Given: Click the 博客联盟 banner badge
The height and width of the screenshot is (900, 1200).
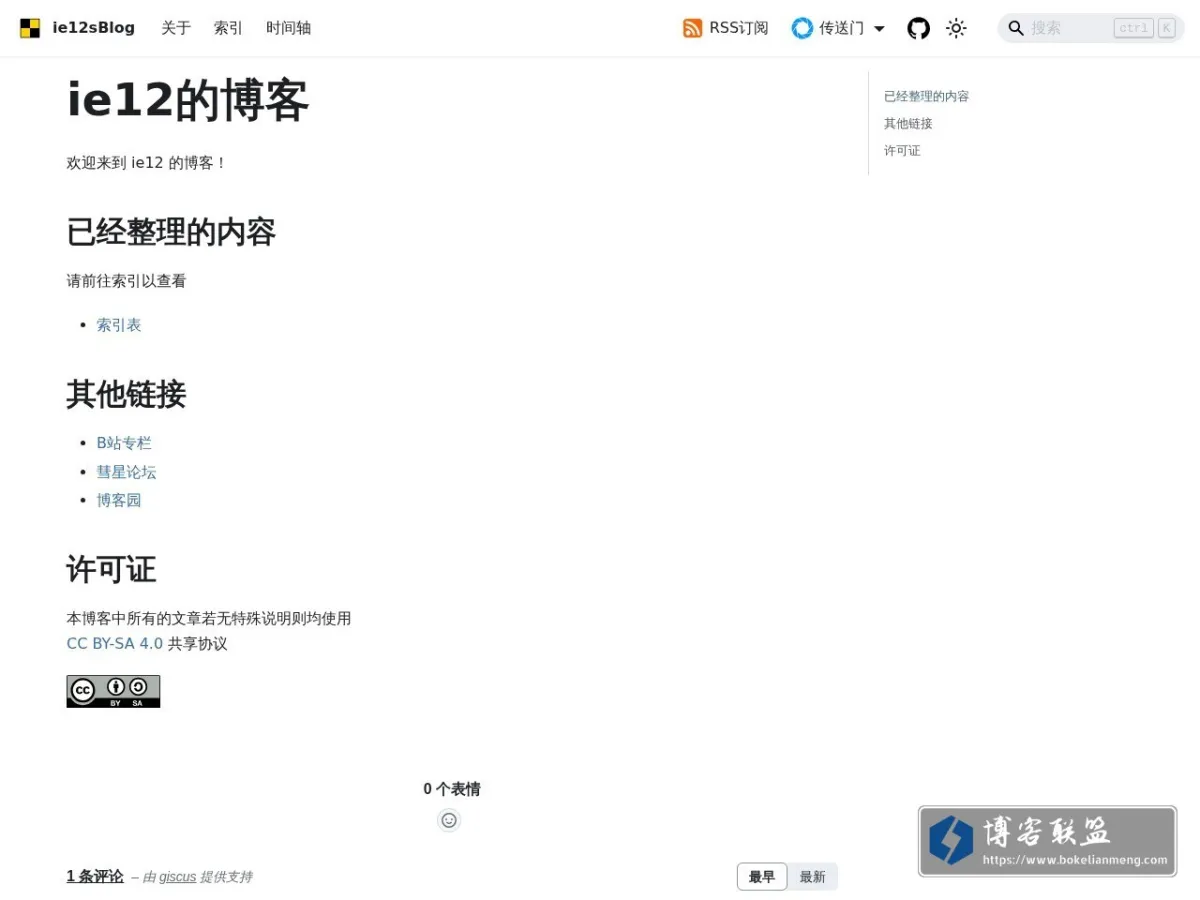Looking at the screenshot, I should [x=1047, y=841].
